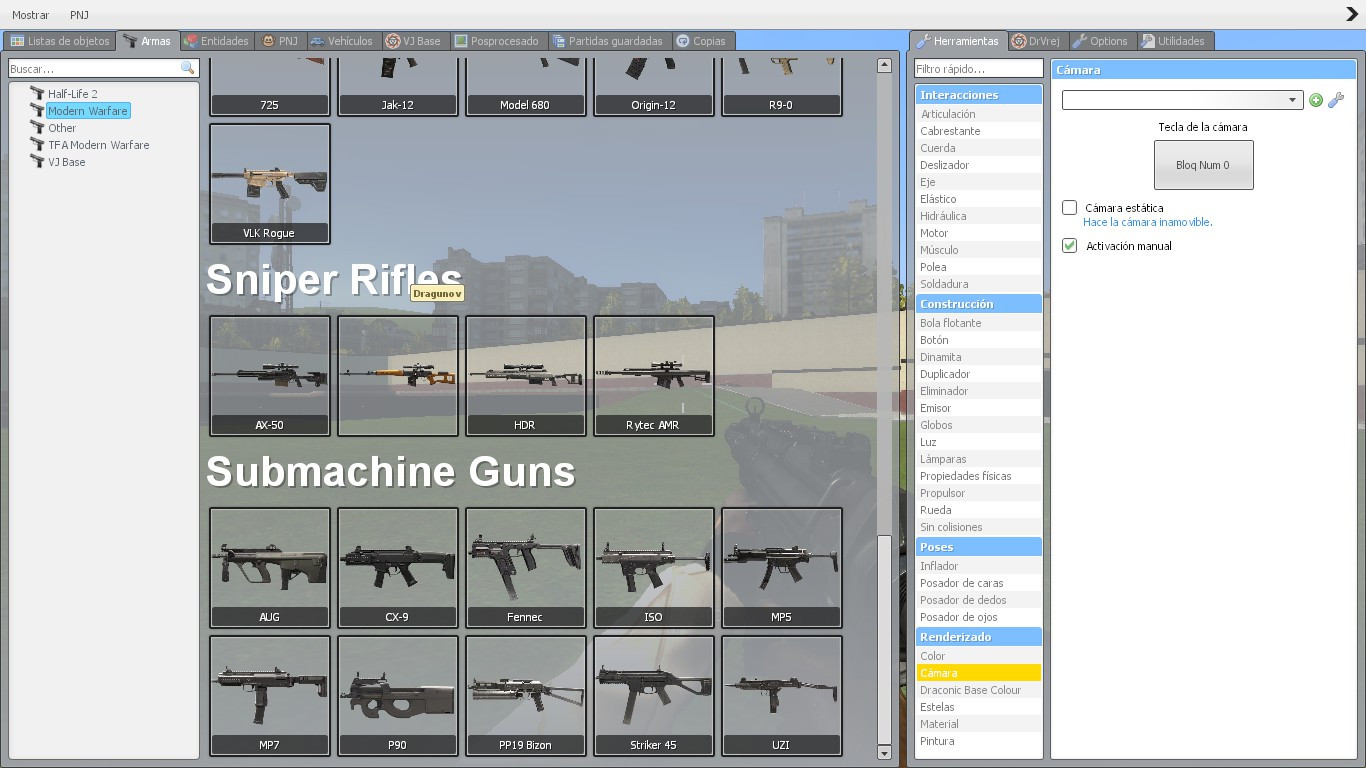Screen dimensions: 1366x768
Task: Click the smiley icon on the PNJ tab
Action: (x=265, y=41)
